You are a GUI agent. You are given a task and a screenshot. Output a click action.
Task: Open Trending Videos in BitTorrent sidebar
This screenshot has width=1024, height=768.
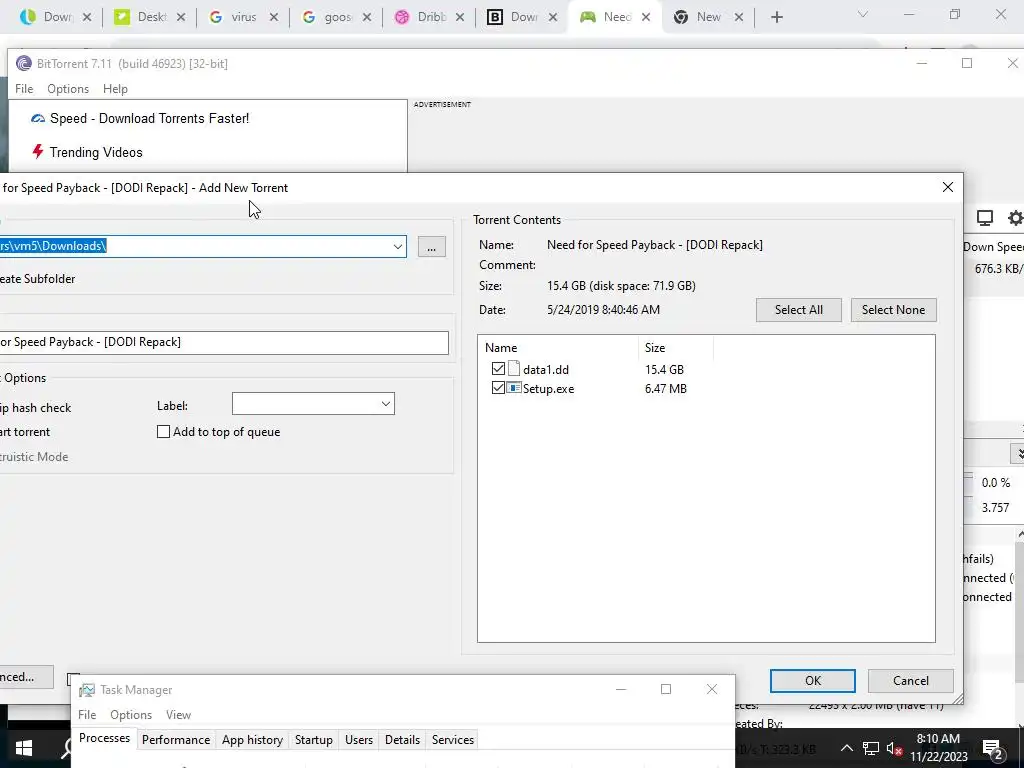click(x=87, y=152)
